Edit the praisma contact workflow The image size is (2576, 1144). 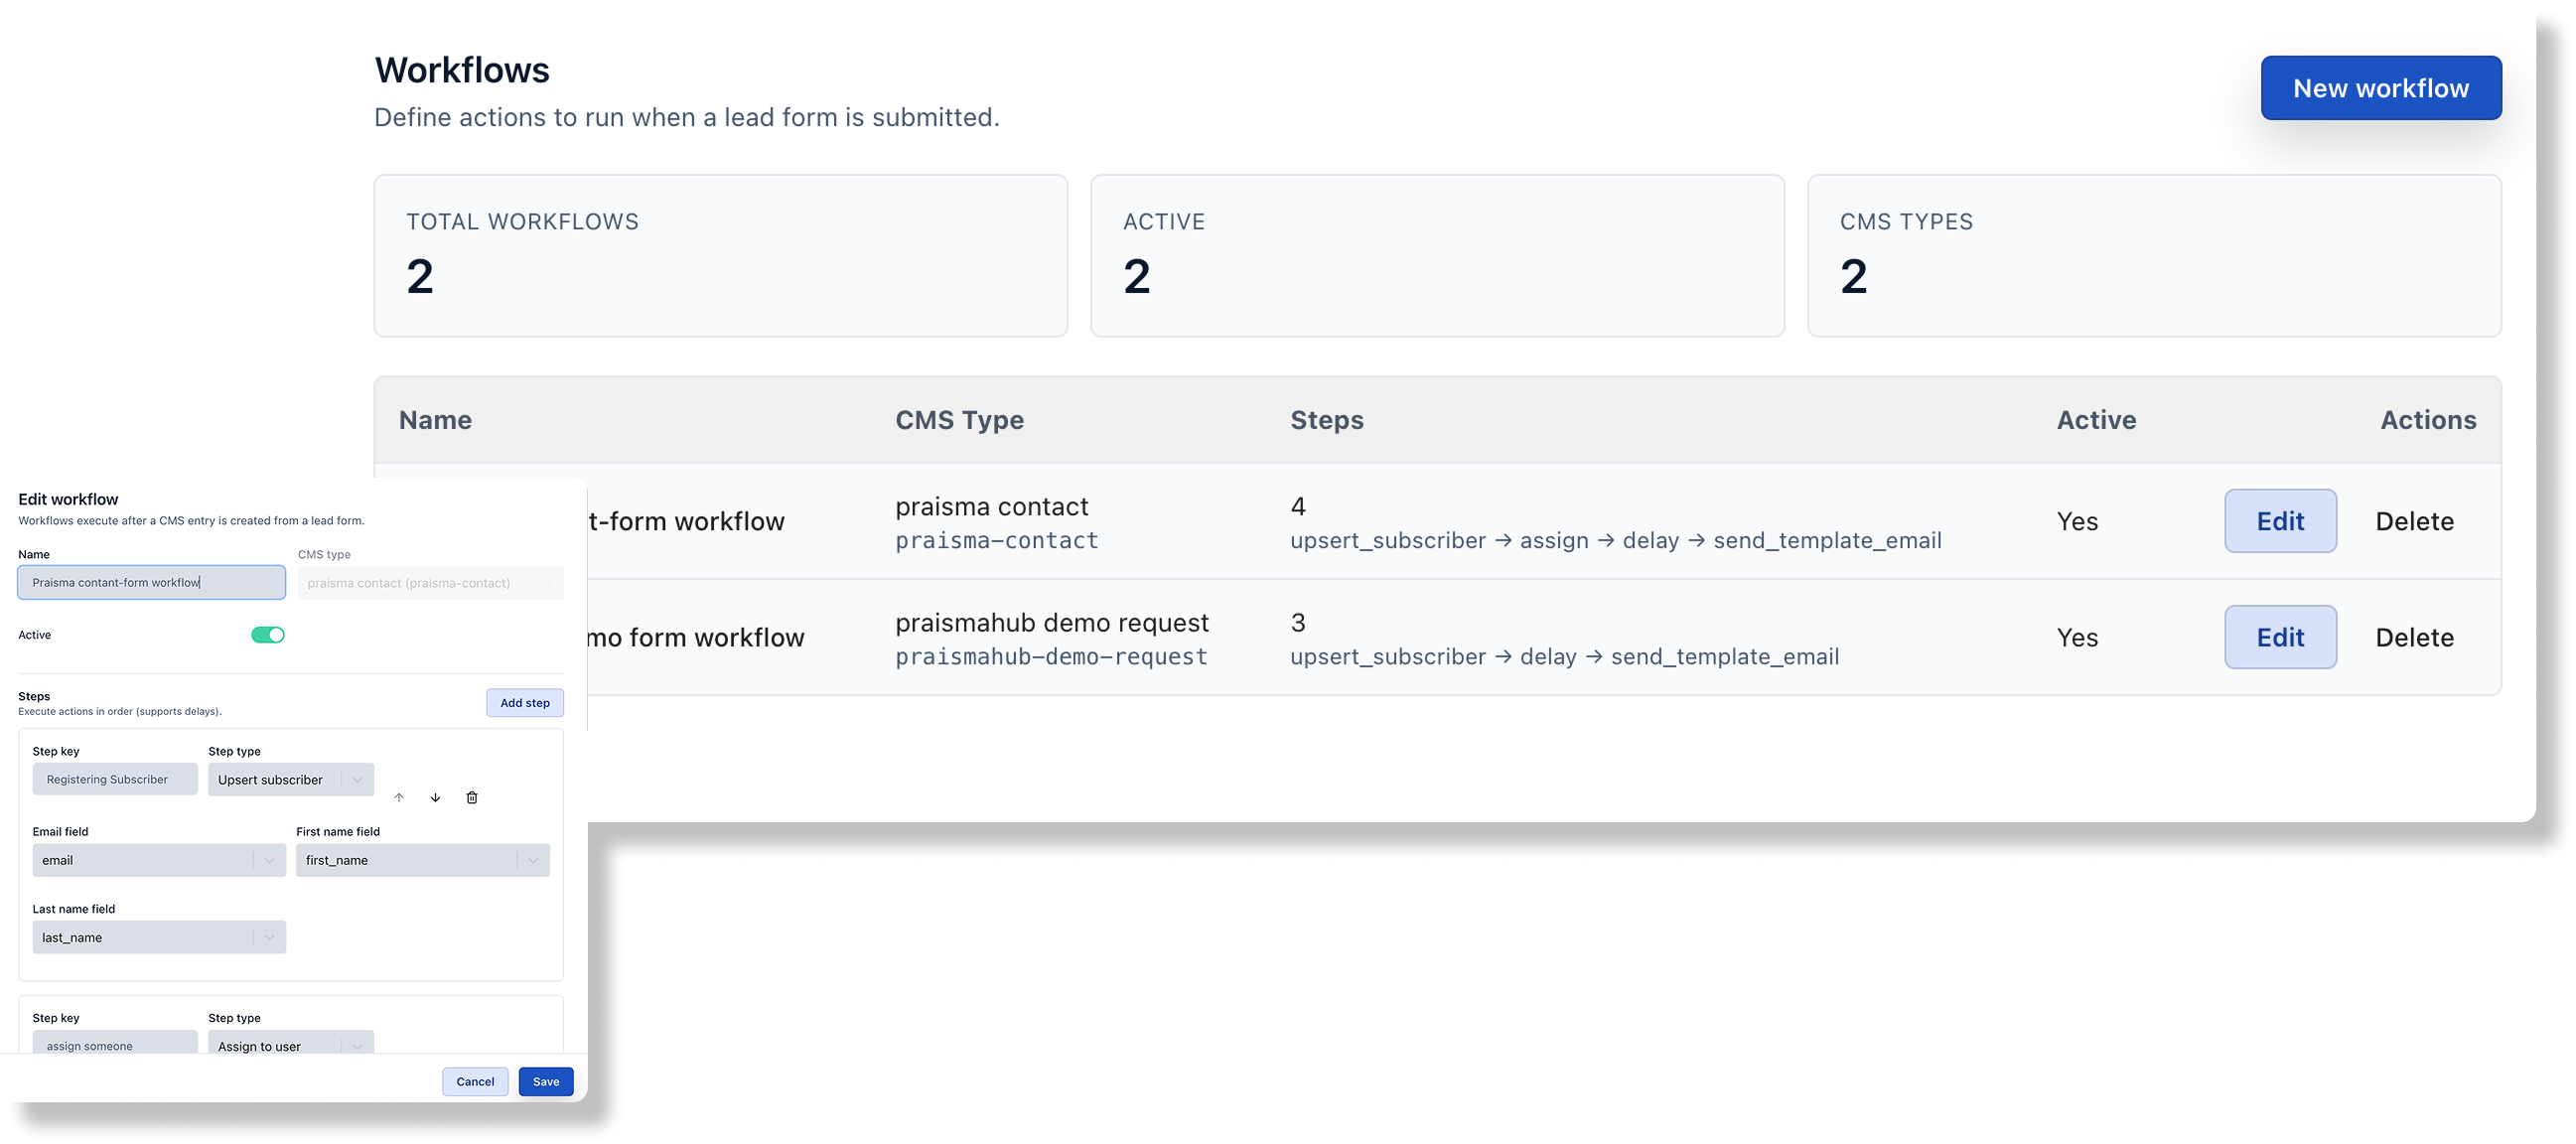pos(2280,521)
